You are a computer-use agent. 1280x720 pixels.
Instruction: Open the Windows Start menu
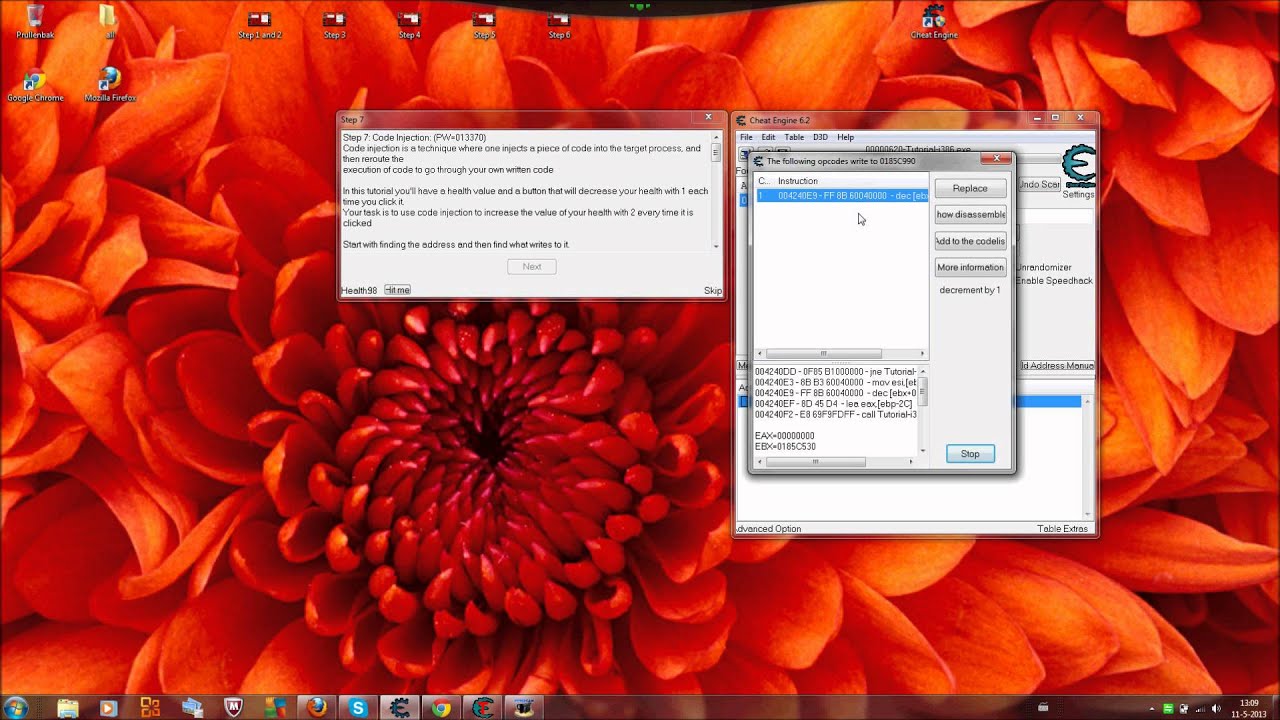pos(17,707)
